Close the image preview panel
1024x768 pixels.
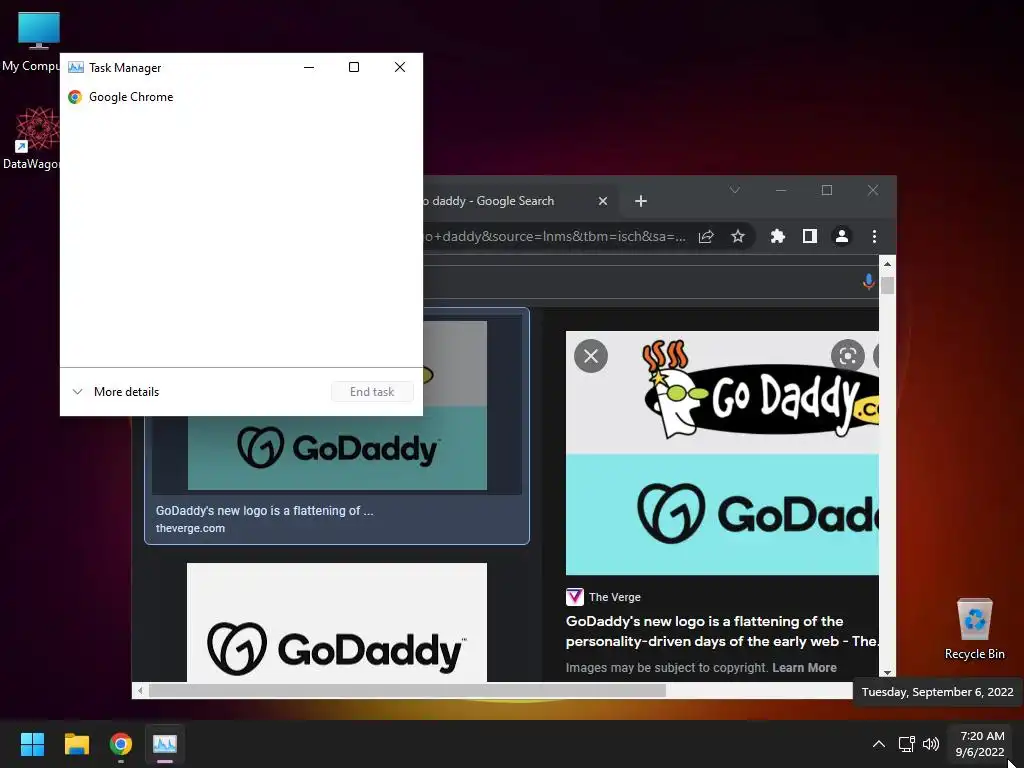pos(591,356)
